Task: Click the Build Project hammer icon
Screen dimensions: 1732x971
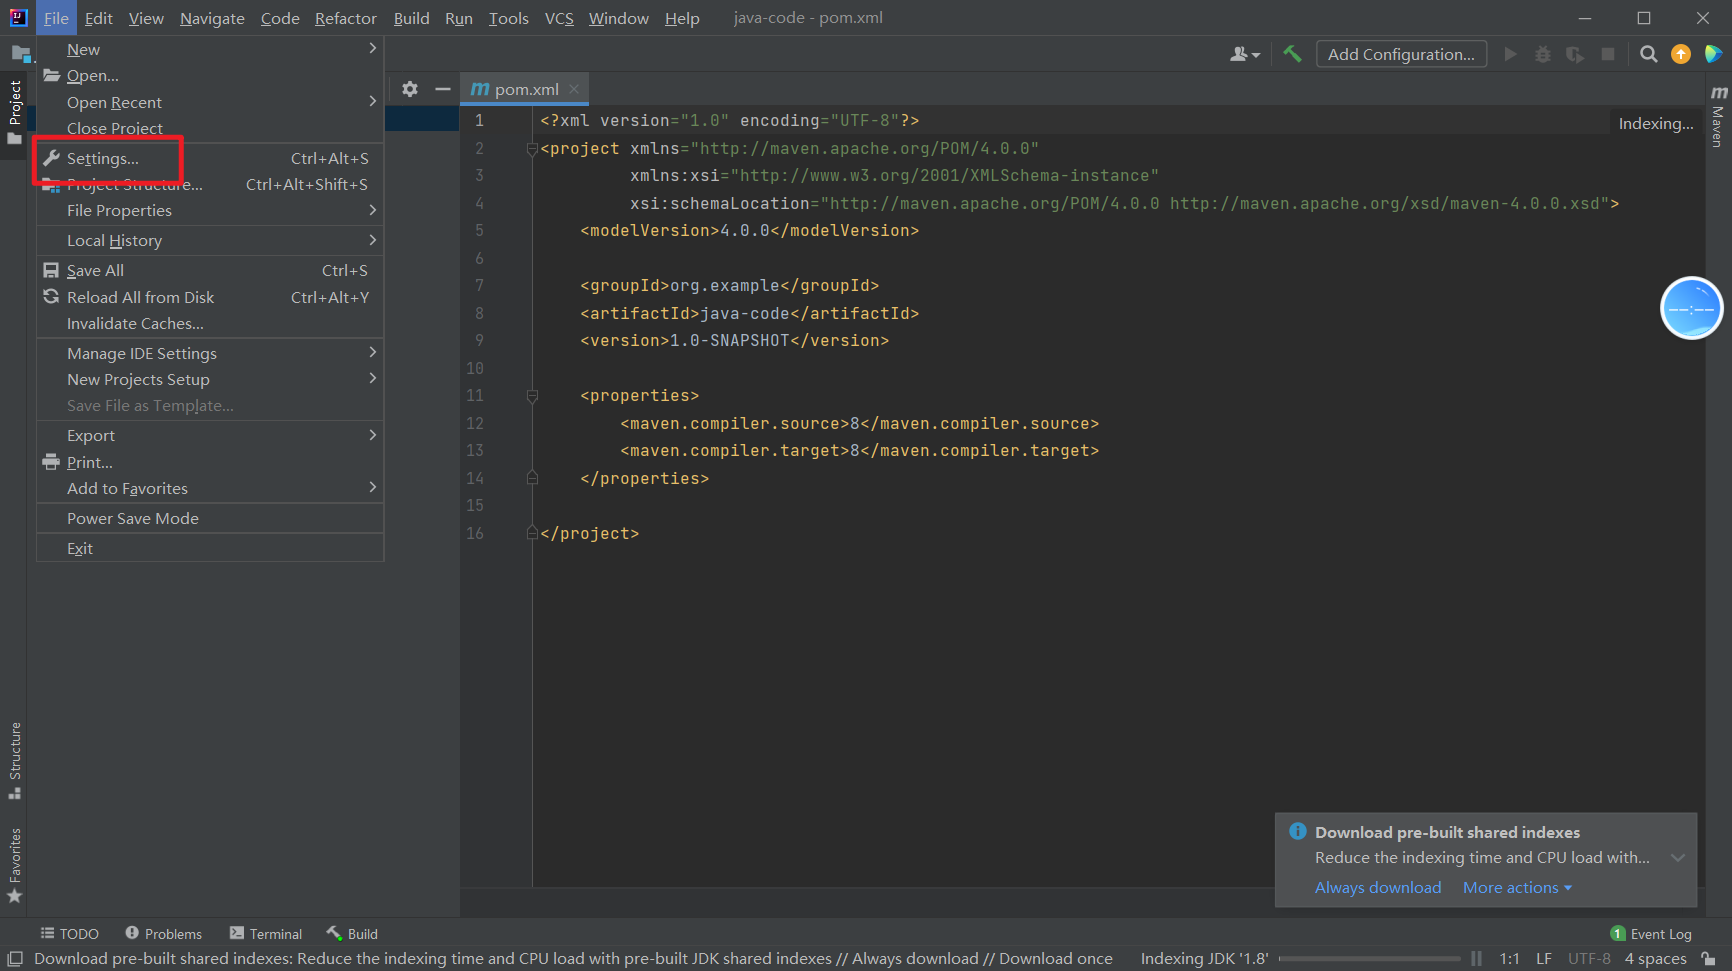Action: [x=1292, y=54]
